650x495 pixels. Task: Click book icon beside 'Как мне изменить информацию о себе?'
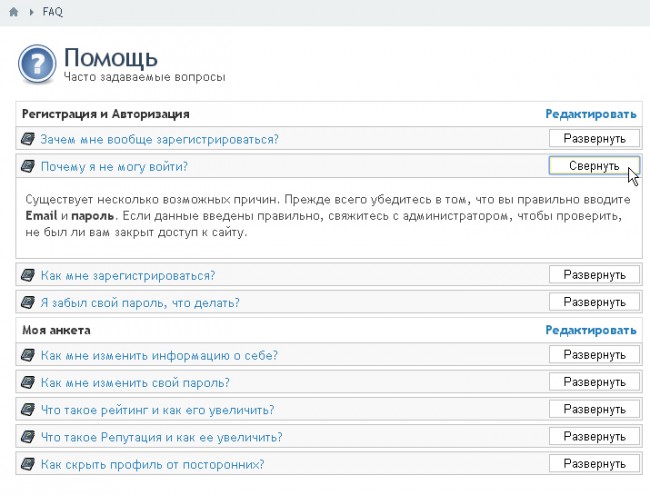click(x=28, y=355)
